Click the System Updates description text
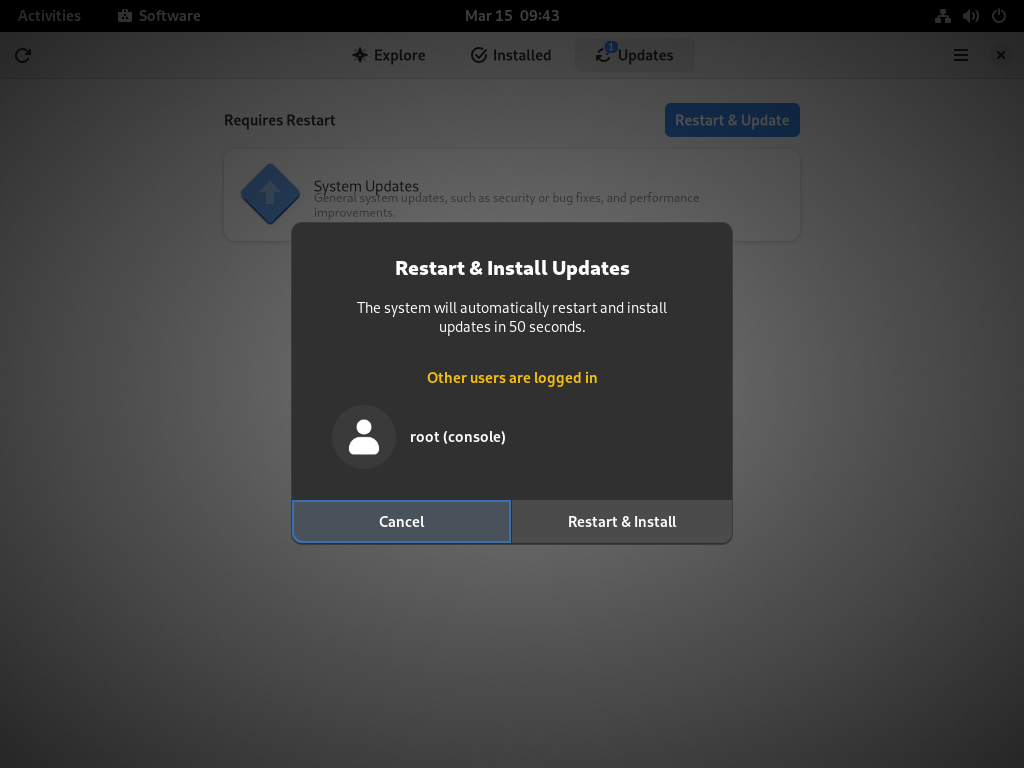 (x=506, y=205)
